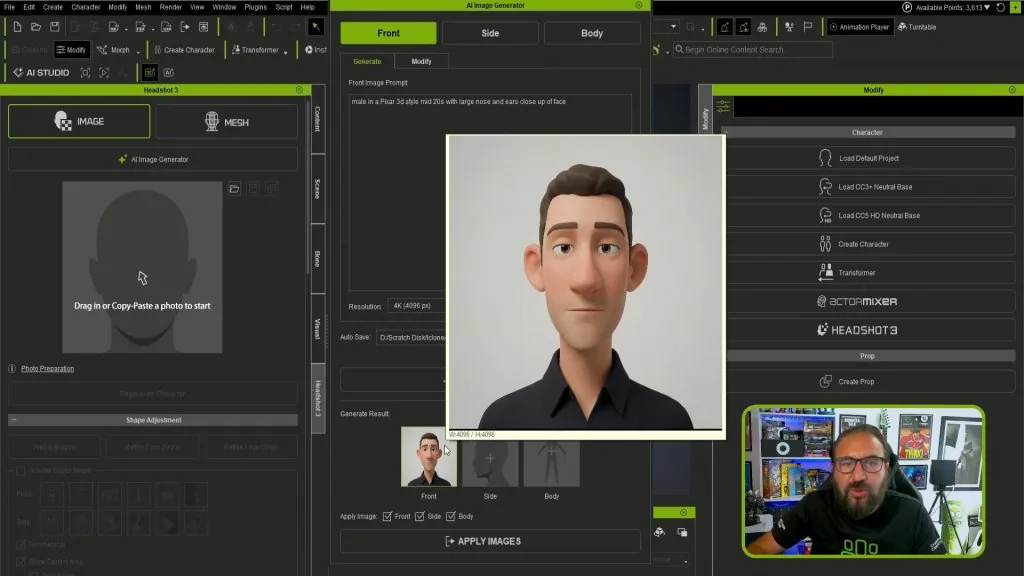Click the preview window icon with eye
The height and width of the screenshot is (576, 1024).
[x=204, y=27]
